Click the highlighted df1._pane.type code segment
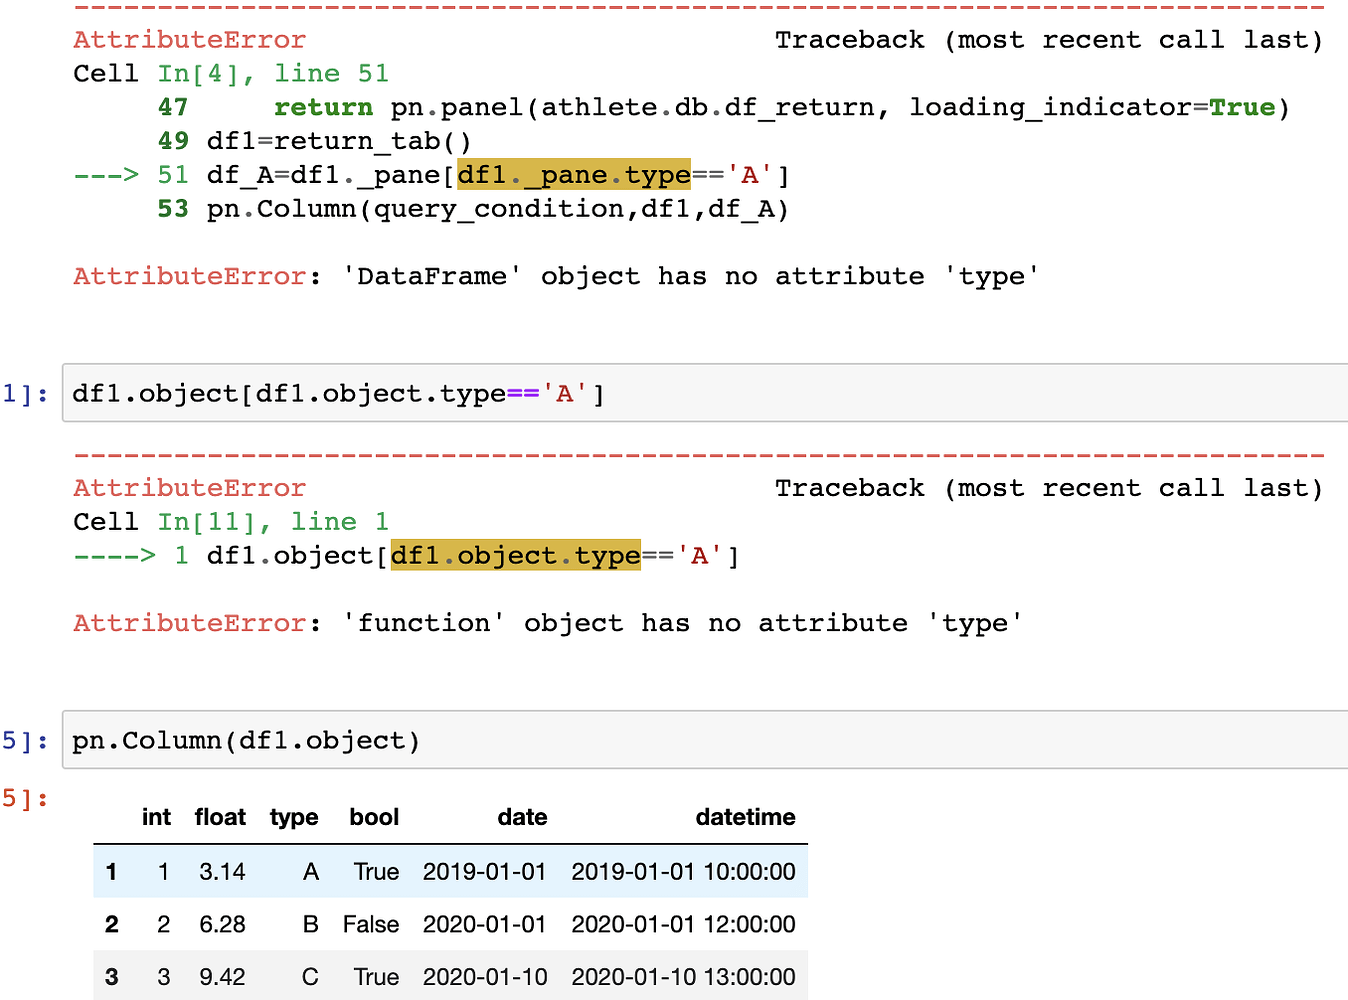The height and width of the screenshot is (1000, 1348). pos(573,173)
